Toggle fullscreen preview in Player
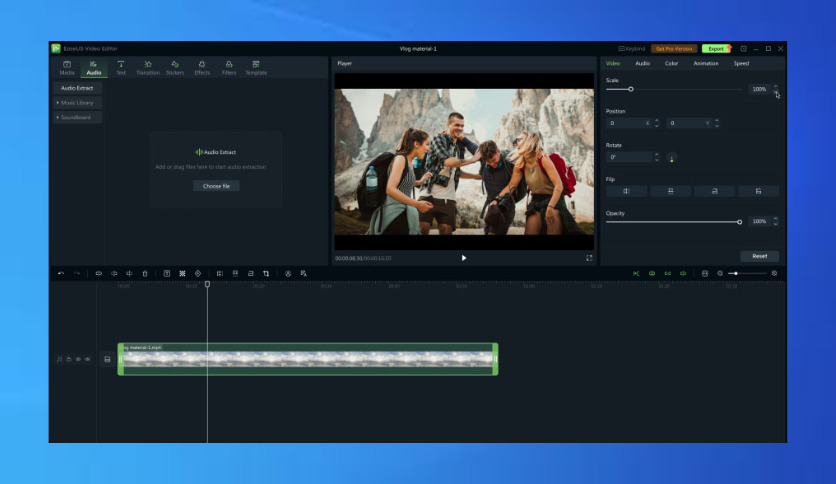Viewport: 836px width, 484px height. coord(589,258)
